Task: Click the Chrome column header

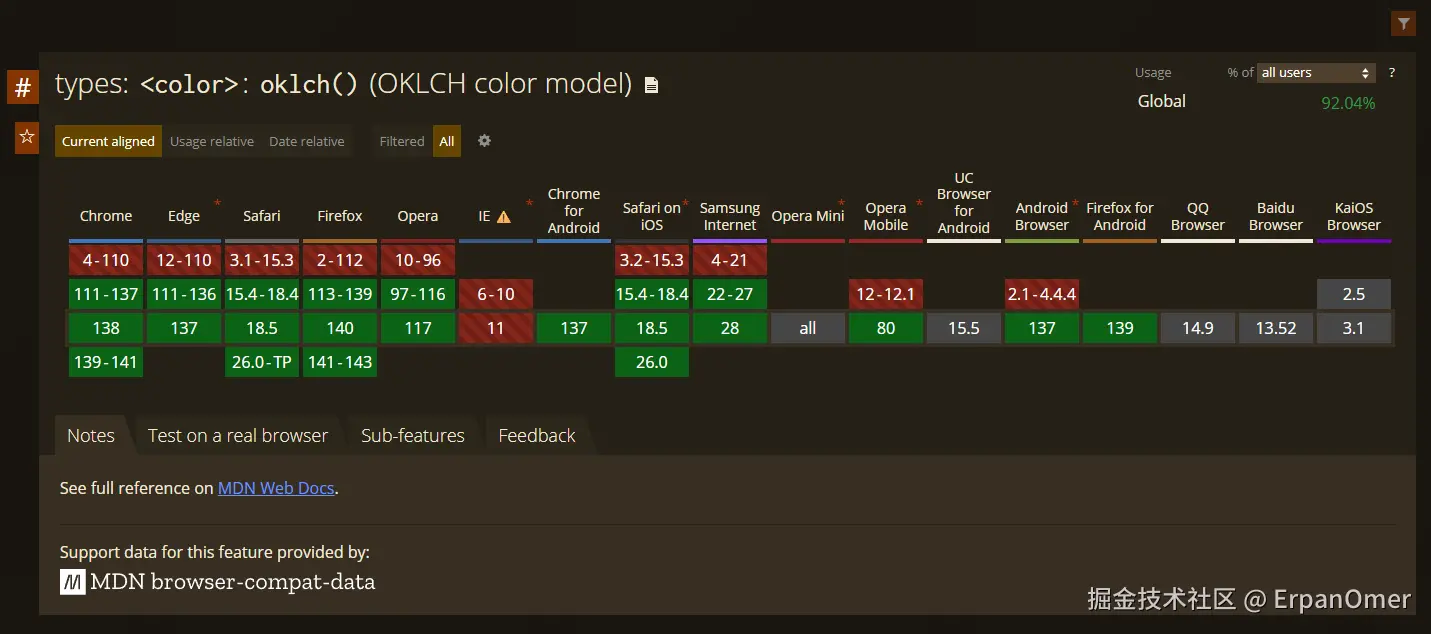Action: [x=106, y=216]
